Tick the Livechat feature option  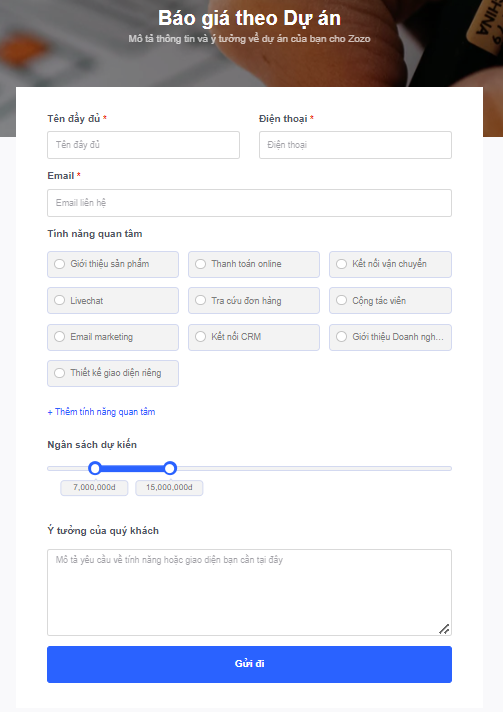click(113, 301)
